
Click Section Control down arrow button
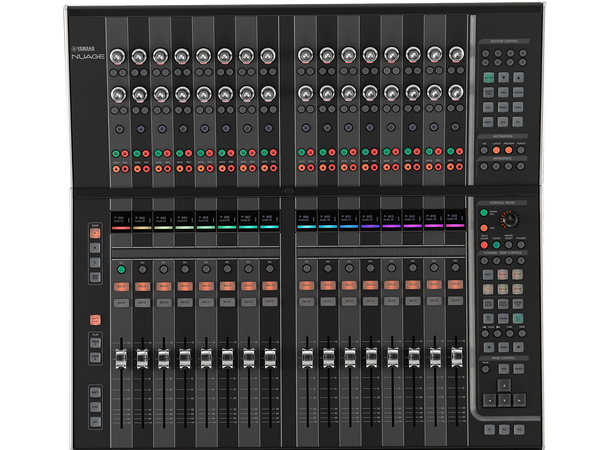click(x=503, y=77)
